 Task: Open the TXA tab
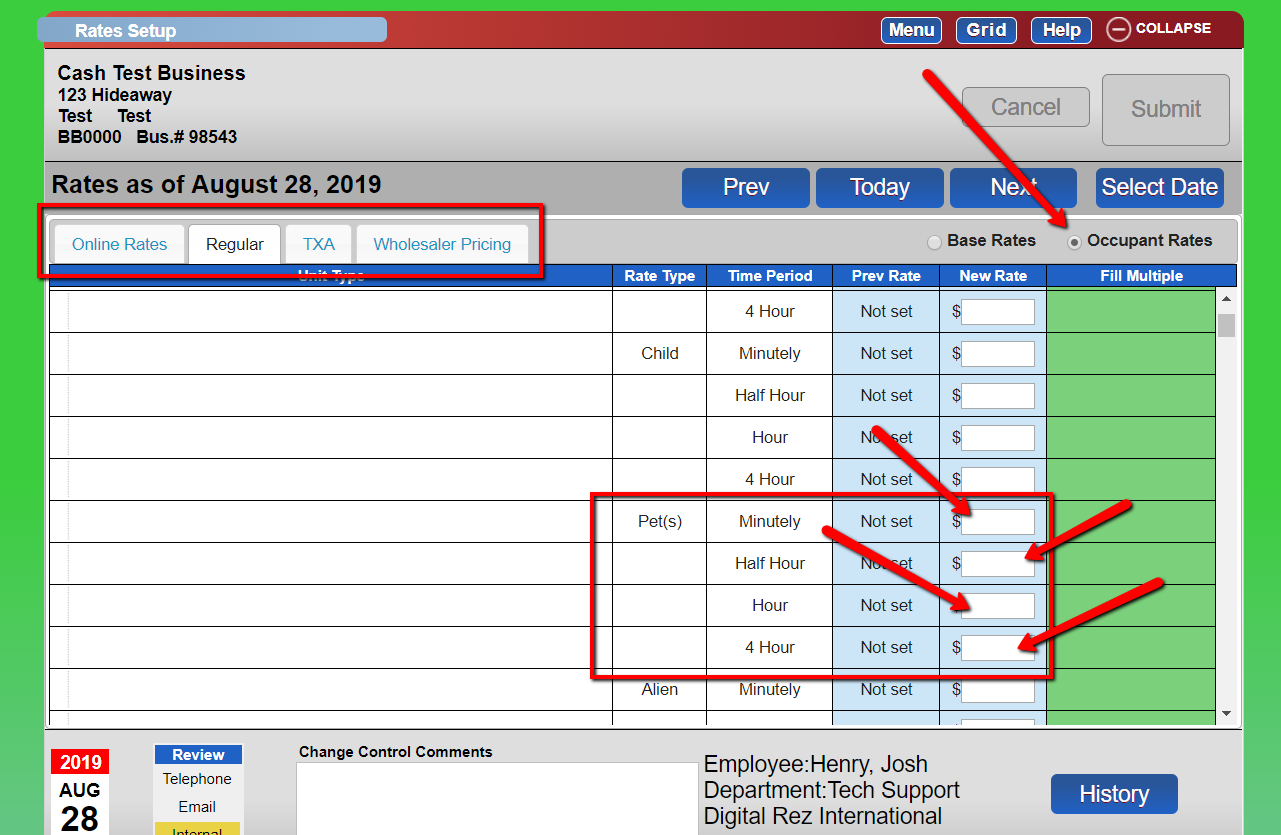pyautogui.click(x=319, y=244)
